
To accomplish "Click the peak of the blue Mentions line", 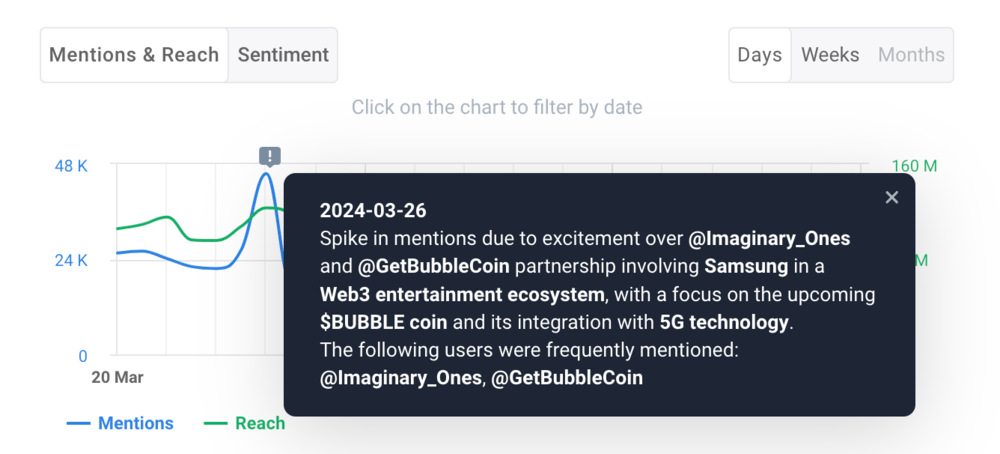I will (267, 173).
